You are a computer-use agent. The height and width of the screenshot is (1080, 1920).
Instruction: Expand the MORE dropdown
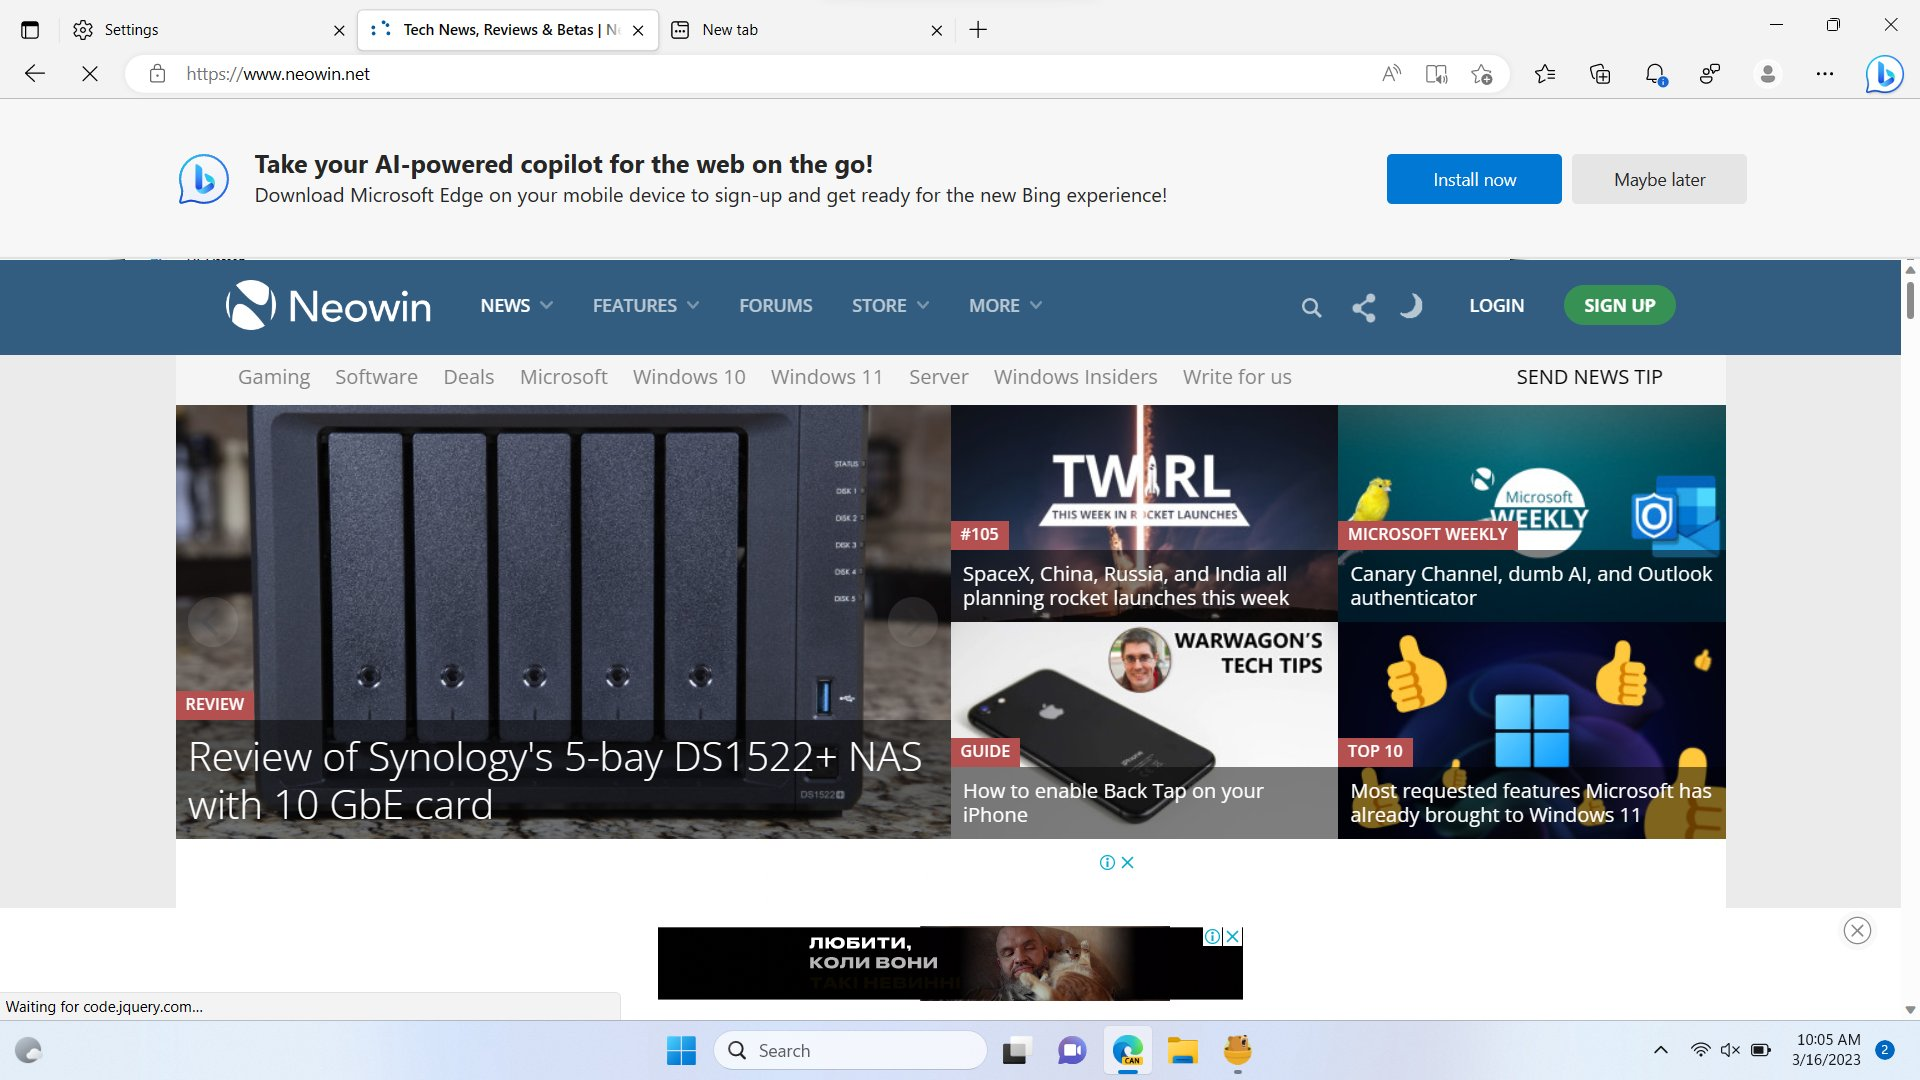coord(1004,305)
